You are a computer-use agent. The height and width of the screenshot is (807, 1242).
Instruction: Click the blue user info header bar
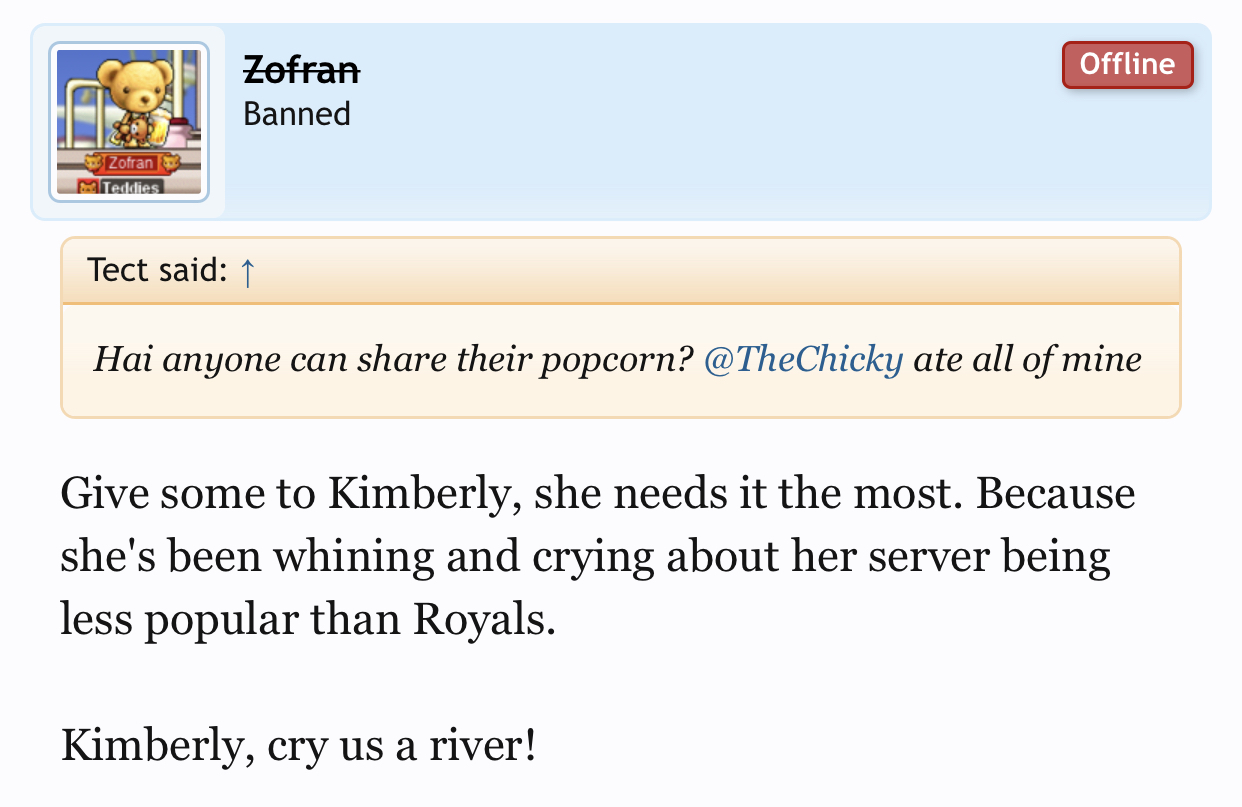(x=621, y=121)
